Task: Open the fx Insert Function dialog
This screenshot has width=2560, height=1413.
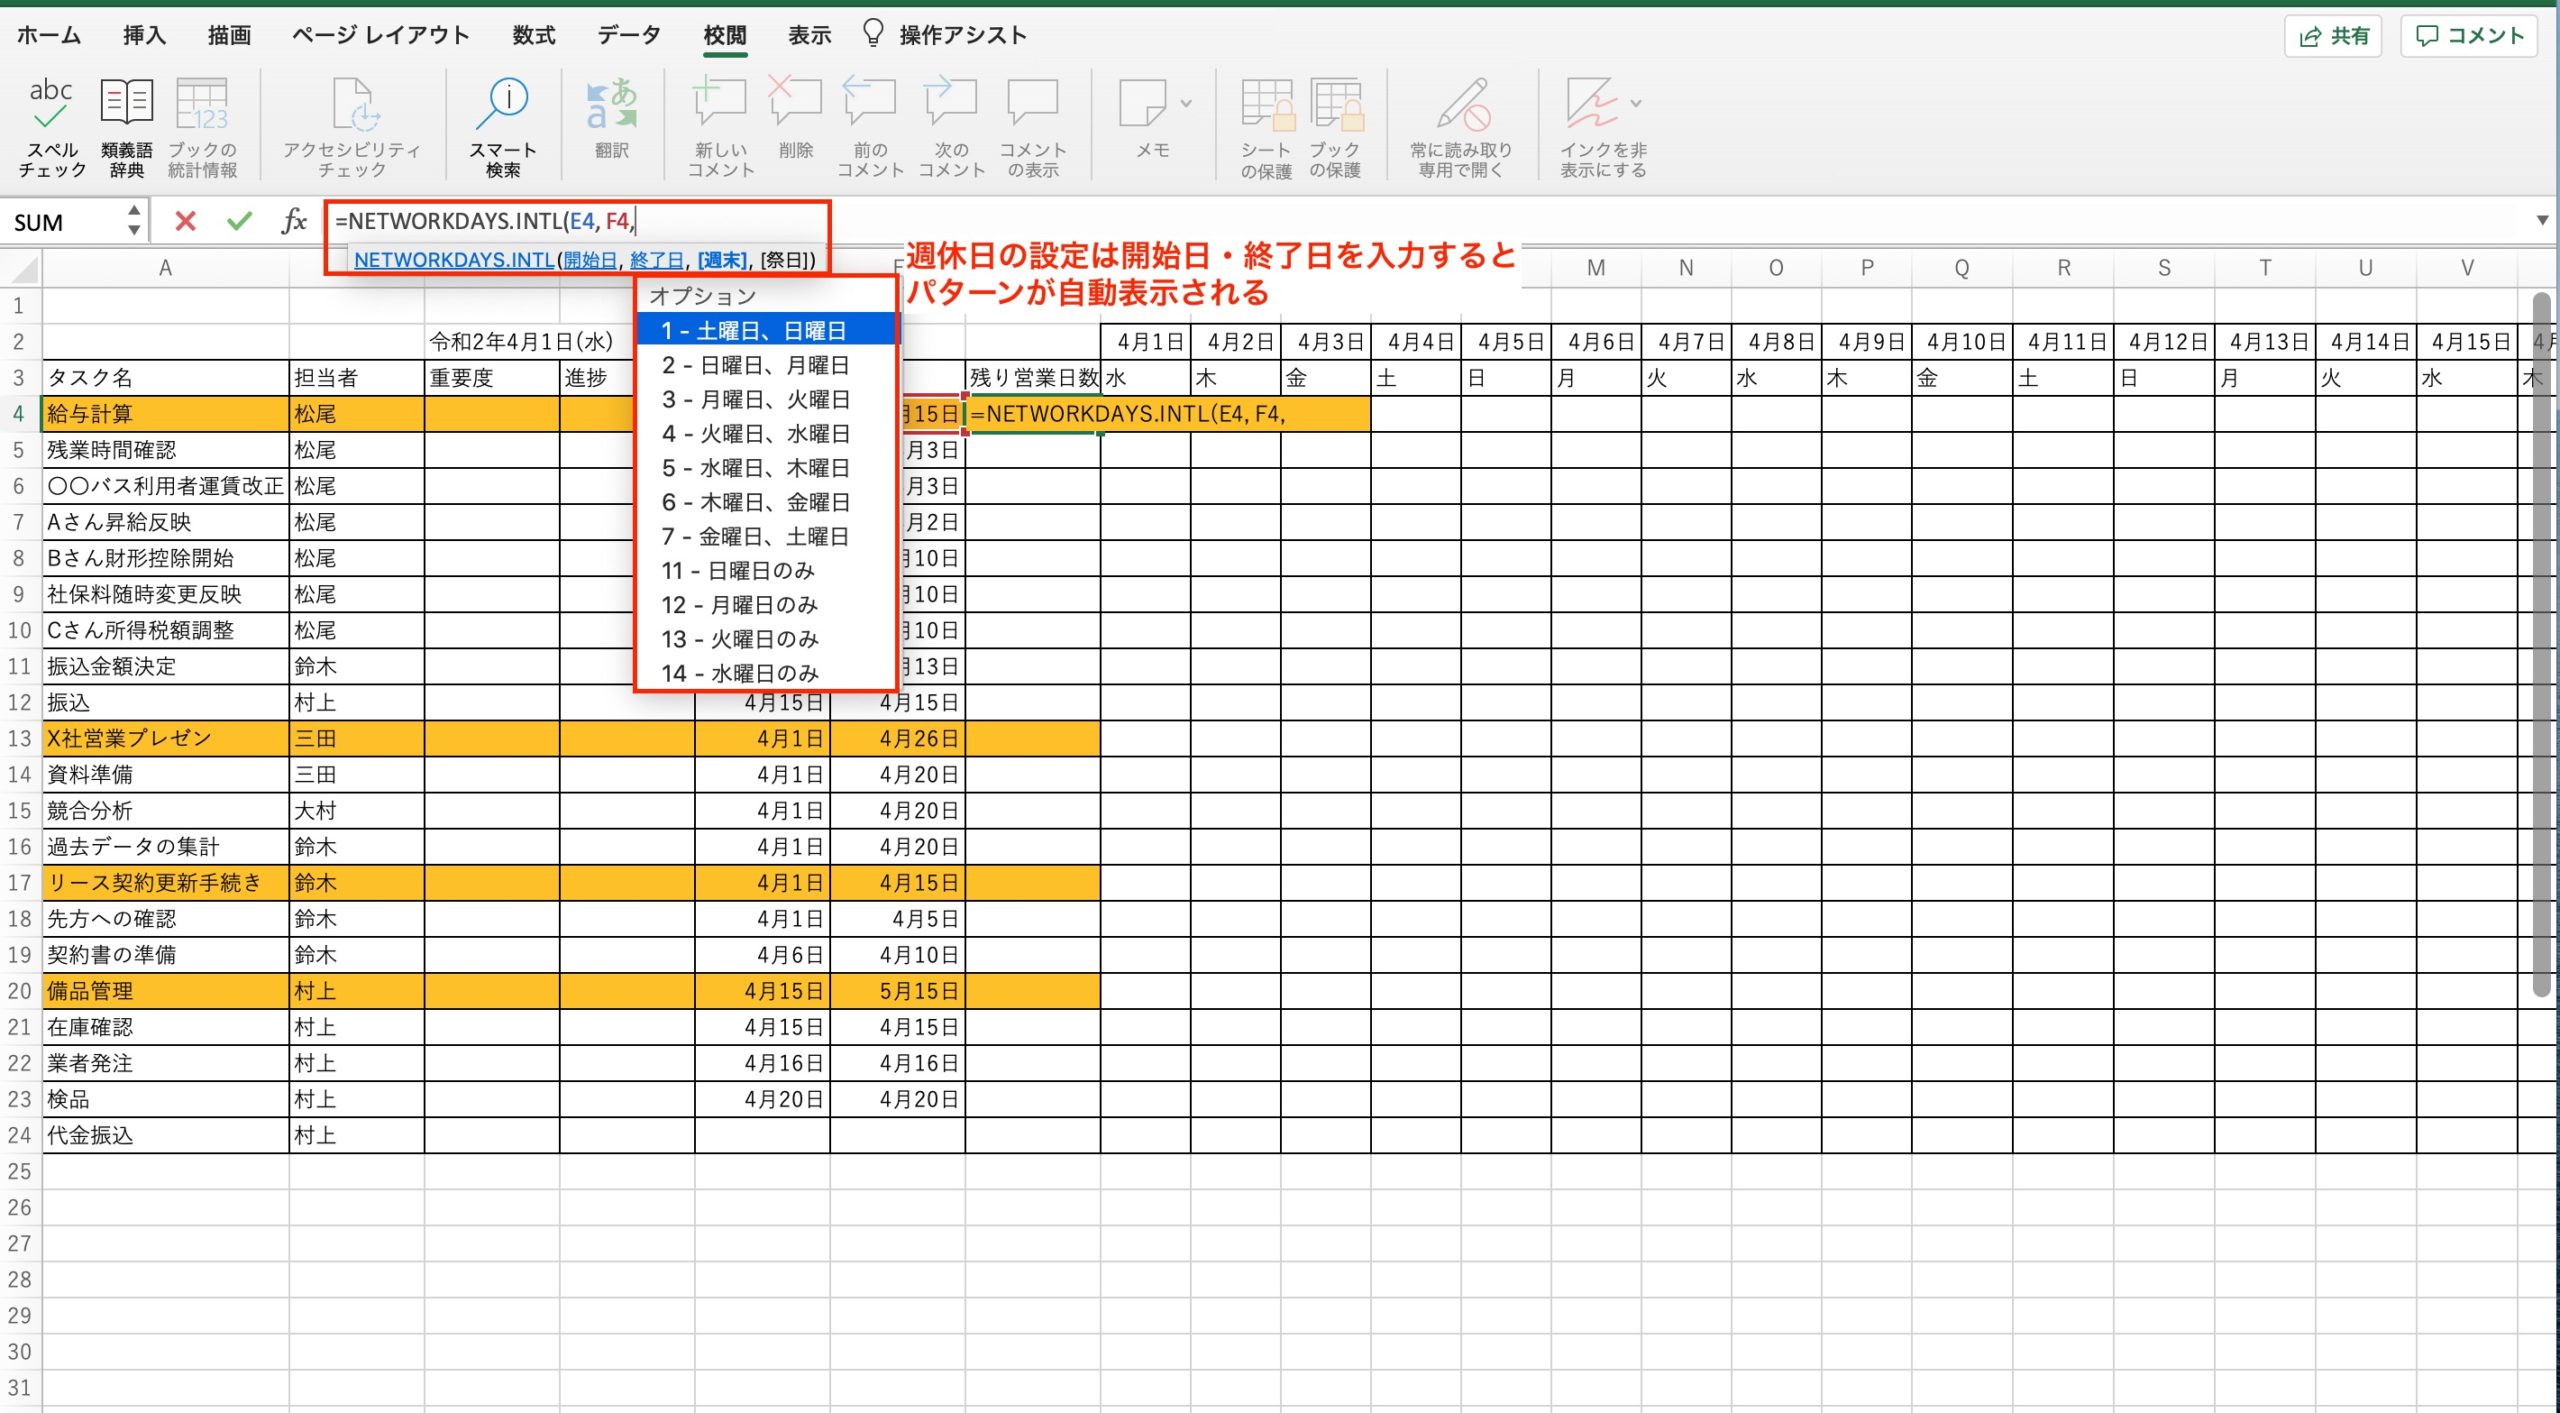Action: point(294,221)
